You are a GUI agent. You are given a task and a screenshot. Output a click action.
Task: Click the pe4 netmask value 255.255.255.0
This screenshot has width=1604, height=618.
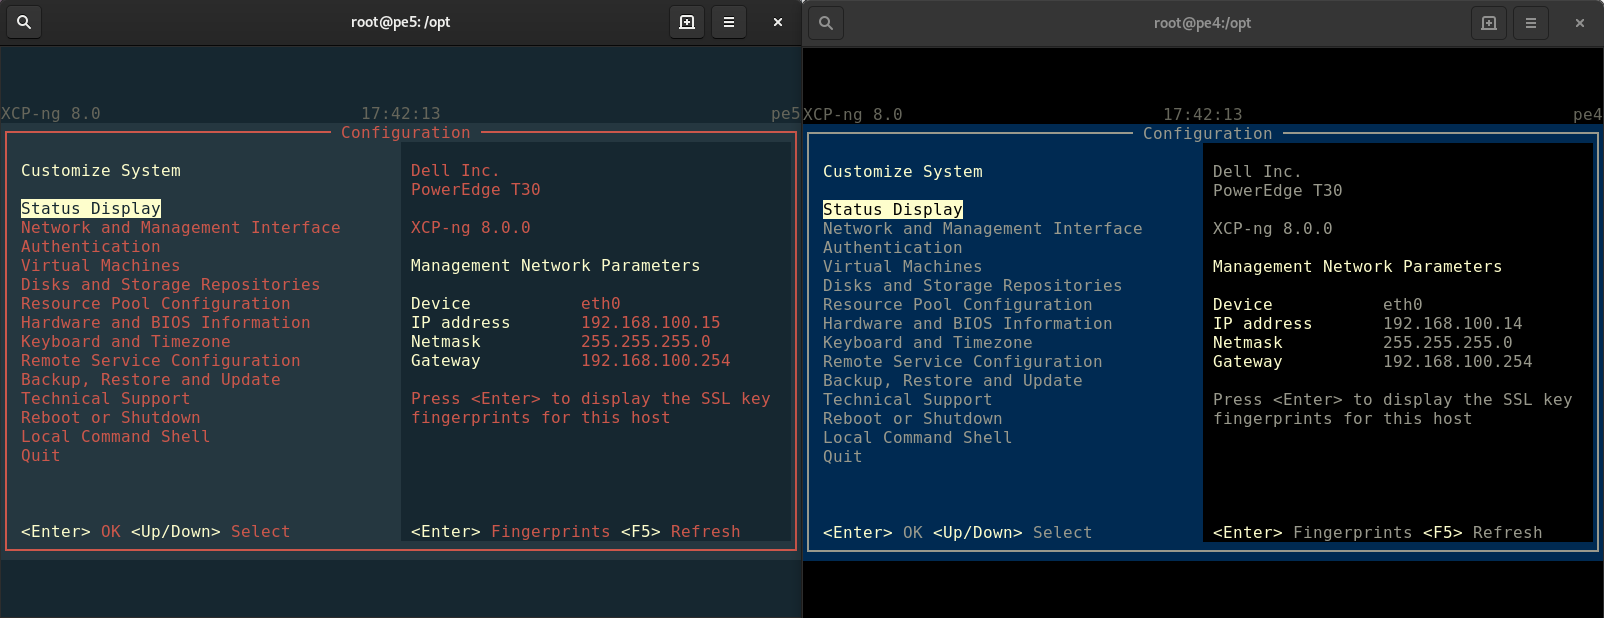point(1448,342)
